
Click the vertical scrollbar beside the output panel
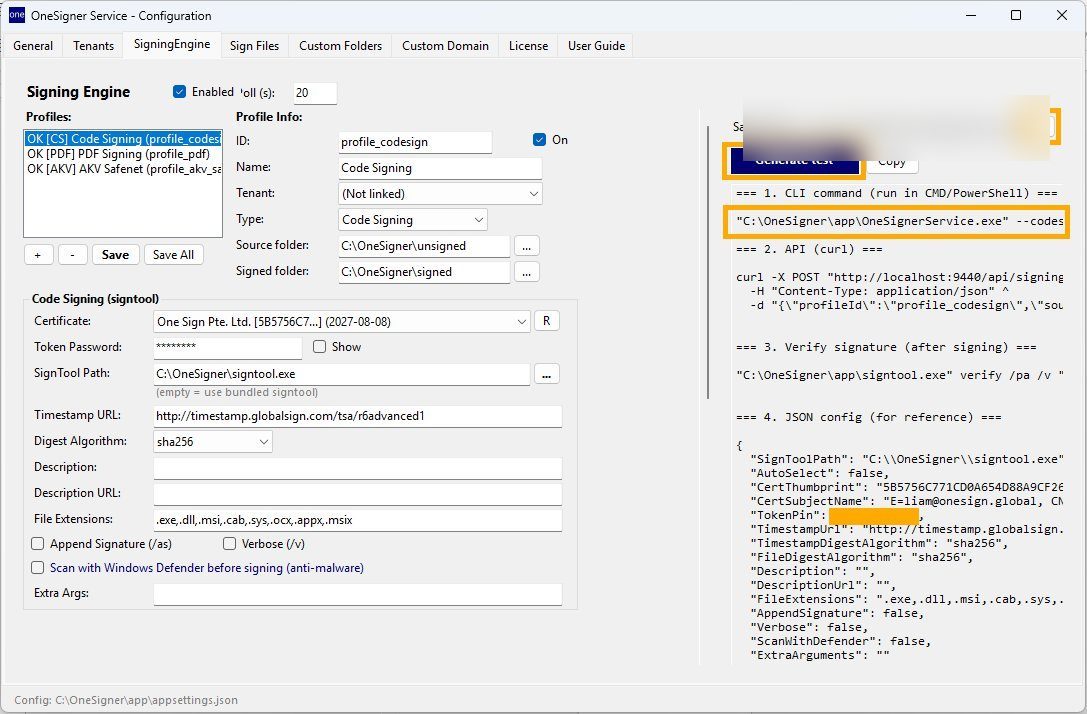coord(708,262)
